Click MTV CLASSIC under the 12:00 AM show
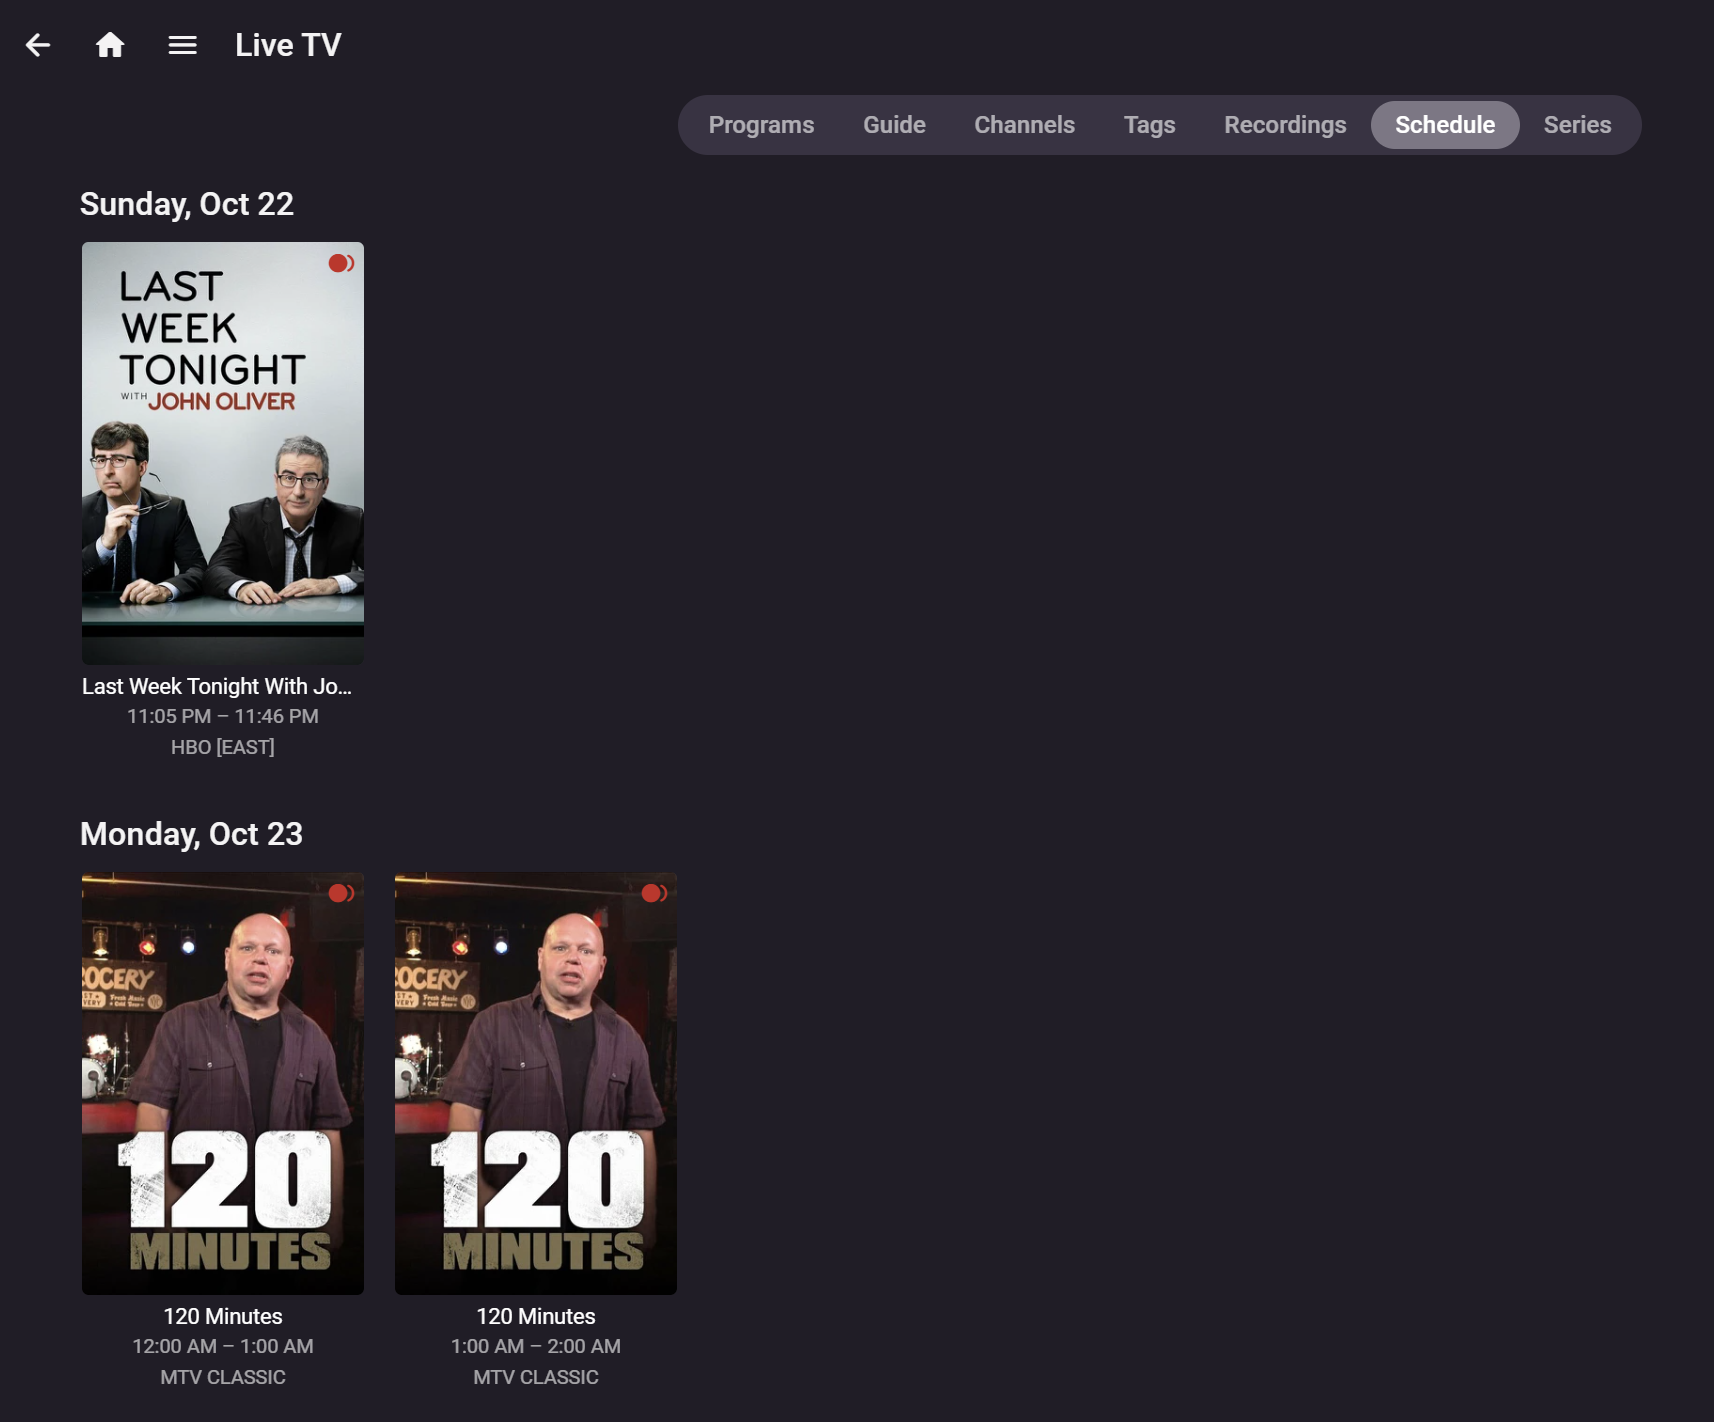Image resolution: width=1714 pixels, height=1422 pixels. pos(223,1377)
